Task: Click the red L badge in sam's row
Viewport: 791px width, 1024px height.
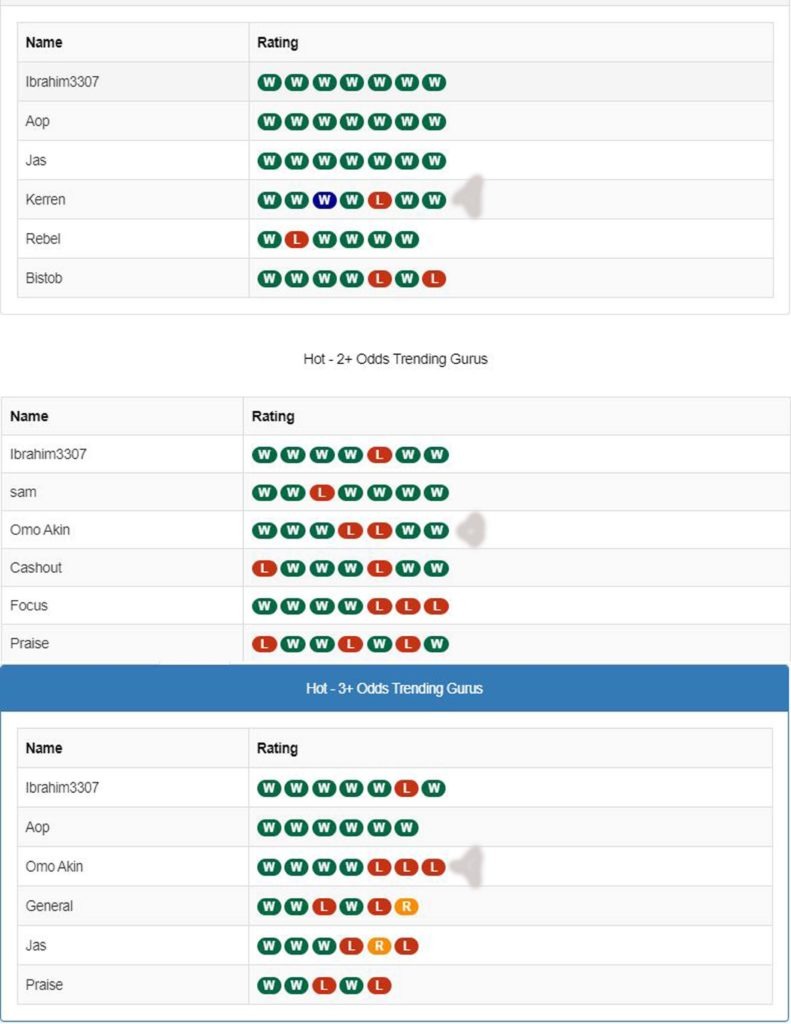Action: 321,492
